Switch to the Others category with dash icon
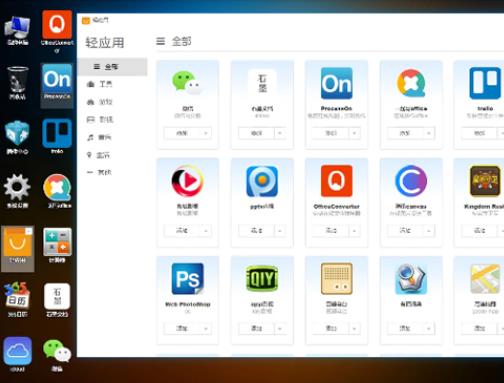This screenshot has height=383, width=504. coord(112,172)
